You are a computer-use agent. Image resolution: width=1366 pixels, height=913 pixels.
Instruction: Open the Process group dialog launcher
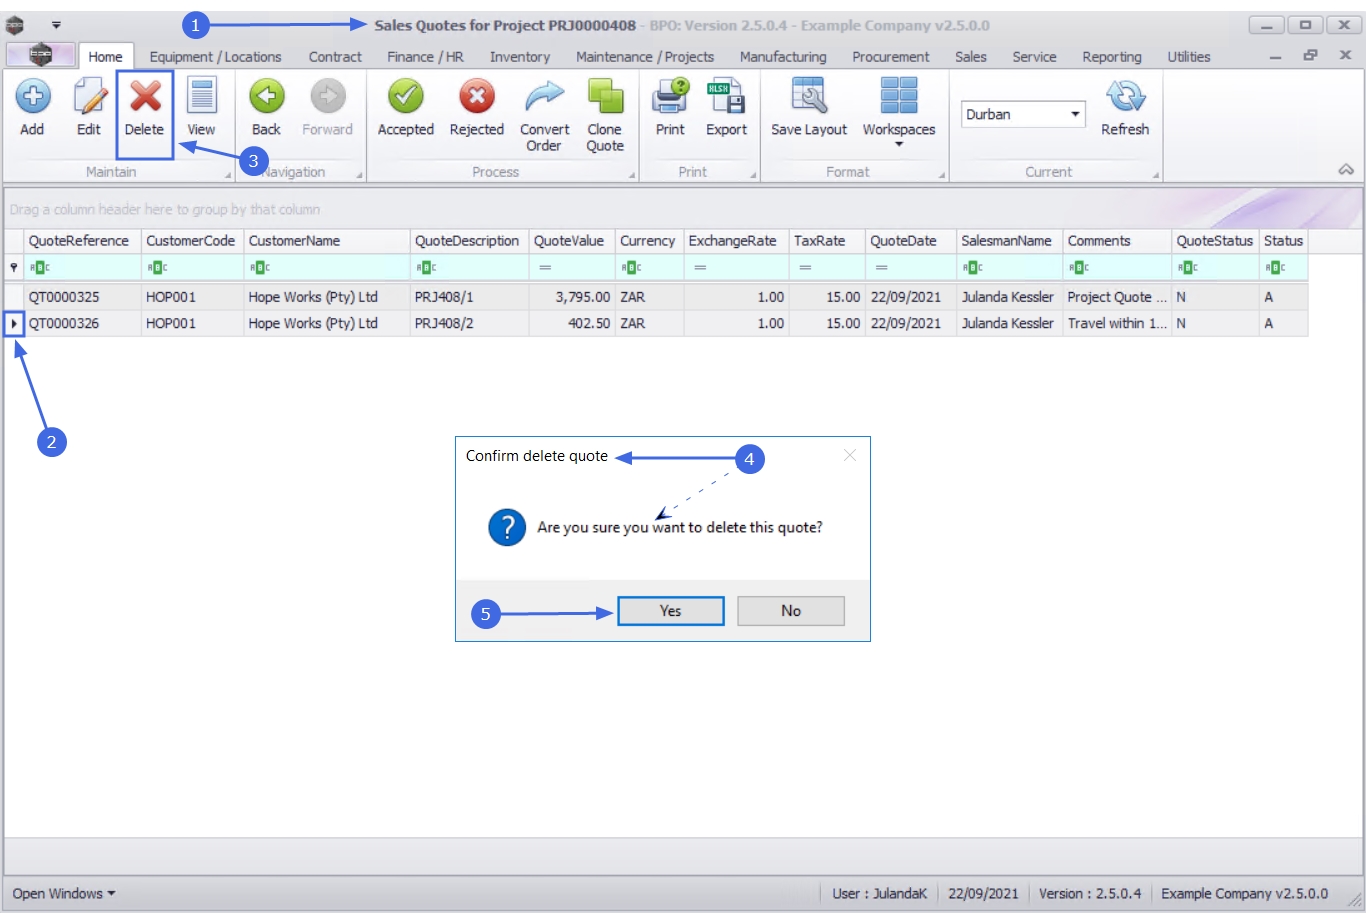coord(632,175)
